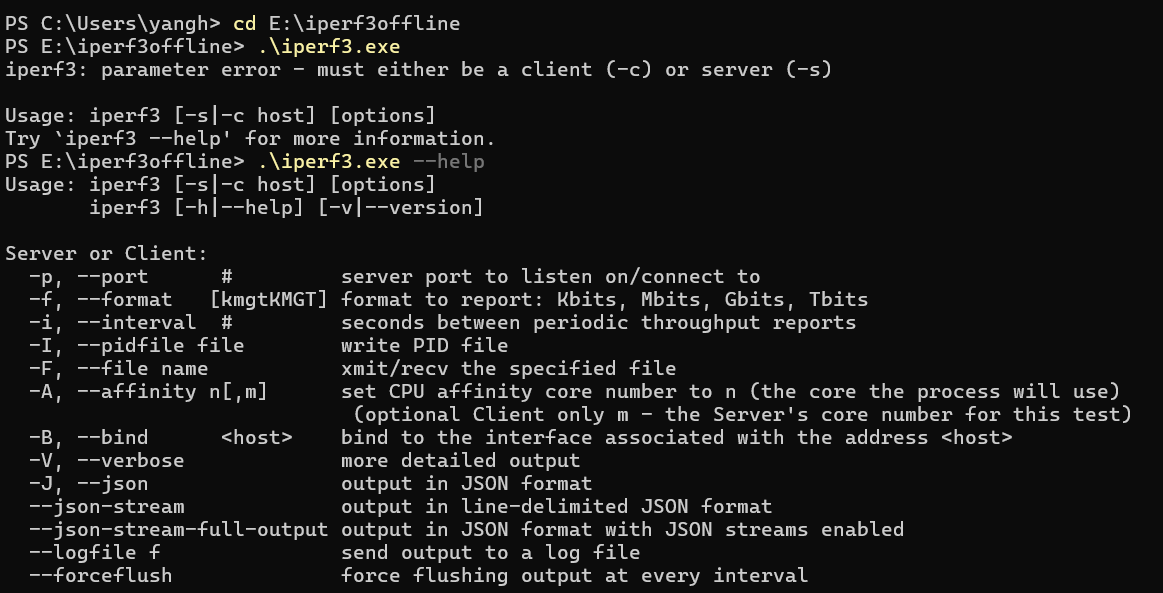Select the "-i, --interval" option text
Viewport: 1163px width, 593px height.
tap(112, 322)
